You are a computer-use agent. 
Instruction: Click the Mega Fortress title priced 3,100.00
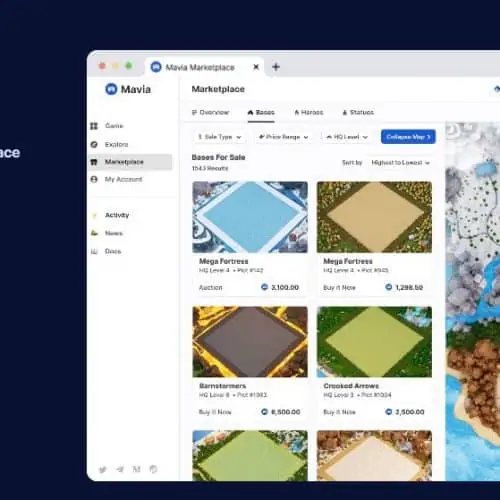tap(224, 261)
